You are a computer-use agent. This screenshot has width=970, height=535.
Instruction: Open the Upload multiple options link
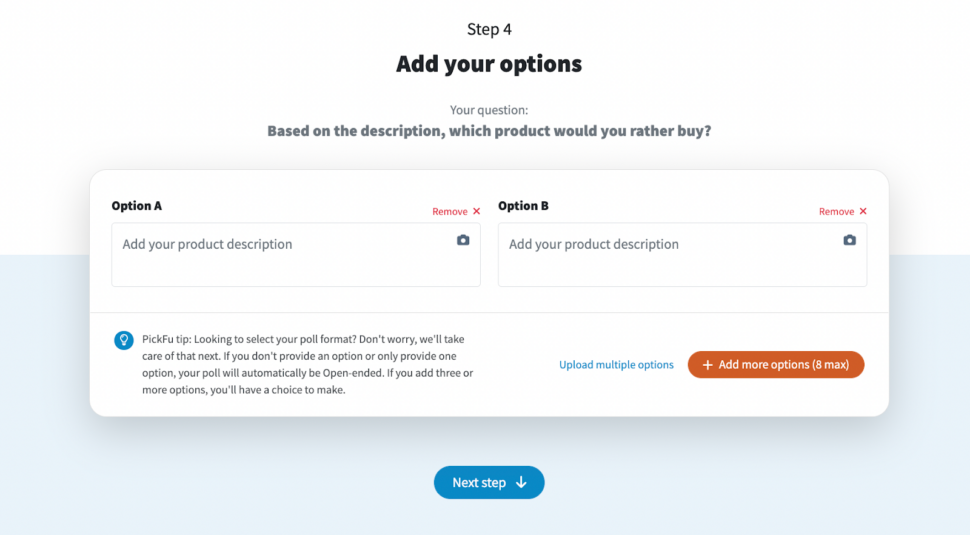616,365
